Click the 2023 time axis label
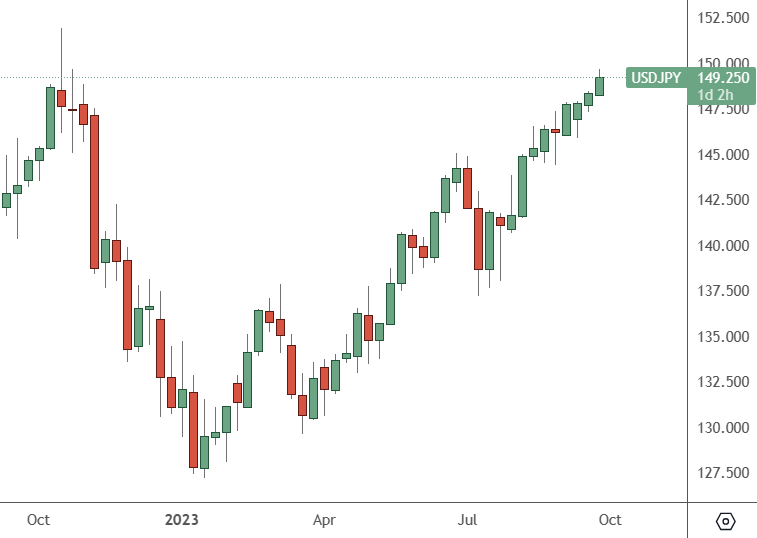This screenshot has height=538, width=757. (x=182, y=520)
